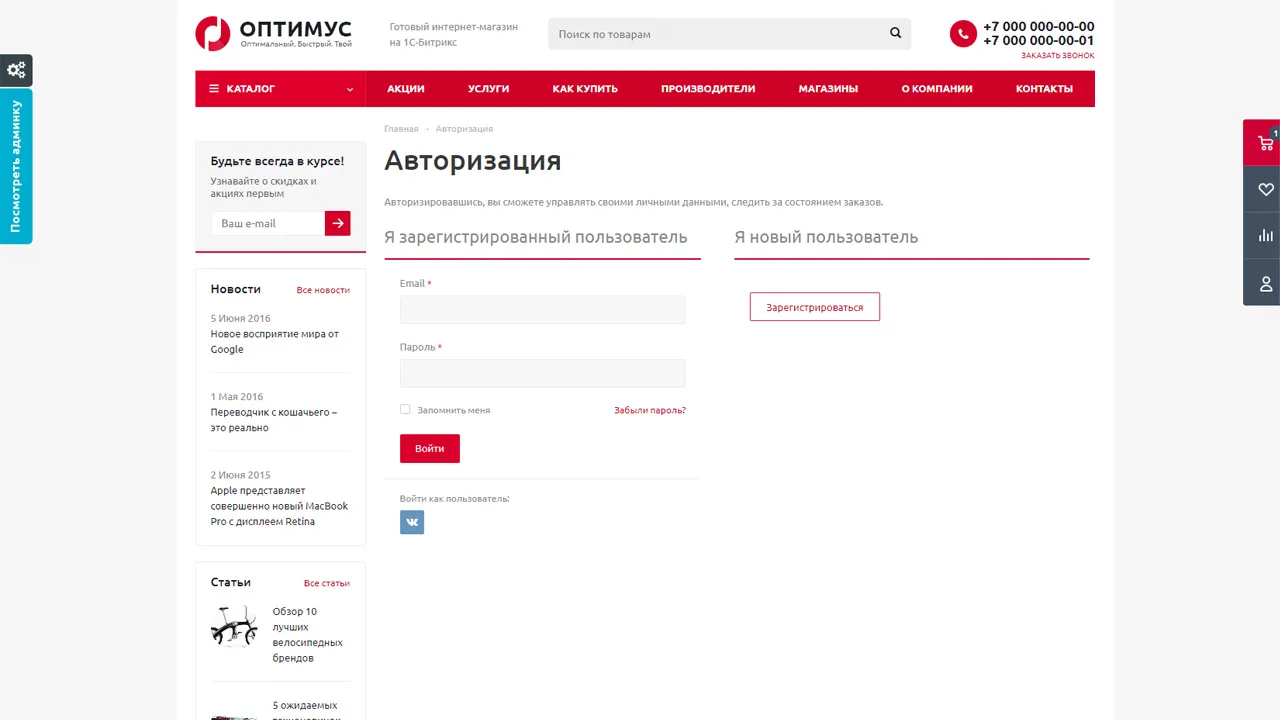Click the bicycle article thumbnail
The width and height of the screenshot is (1280, 720).
(234, 626)
